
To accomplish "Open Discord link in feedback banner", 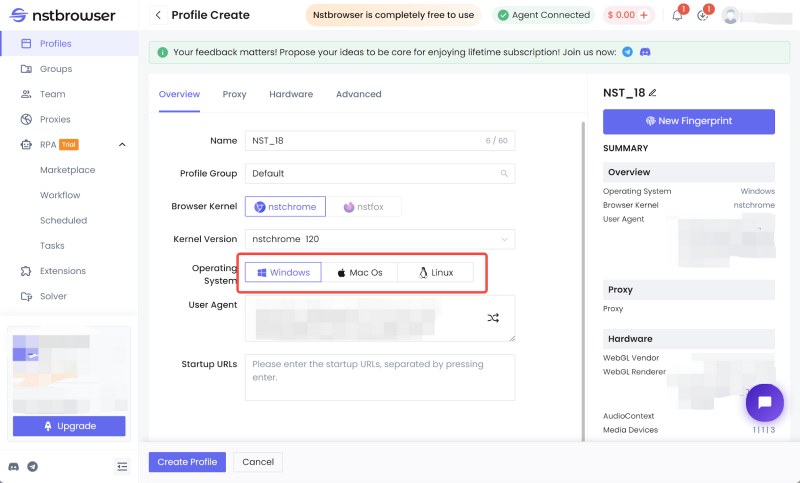I will (645, 52).
